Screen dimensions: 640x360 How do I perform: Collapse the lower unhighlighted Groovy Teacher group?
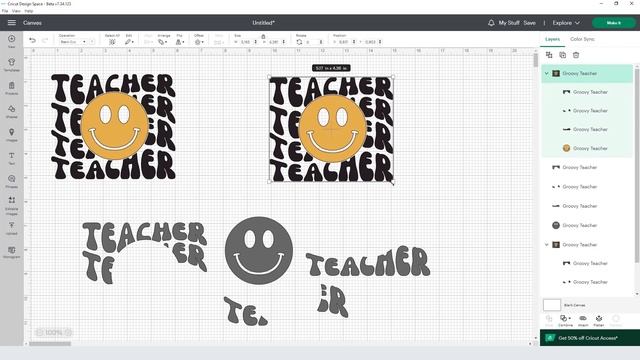[547, 245]
